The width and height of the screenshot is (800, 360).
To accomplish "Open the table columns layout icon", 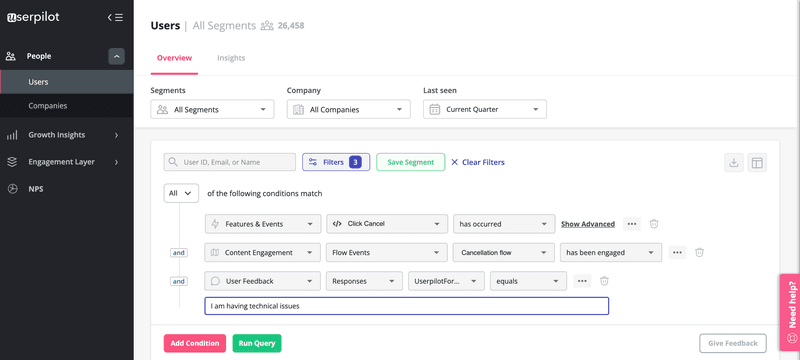I will [757, 163].
